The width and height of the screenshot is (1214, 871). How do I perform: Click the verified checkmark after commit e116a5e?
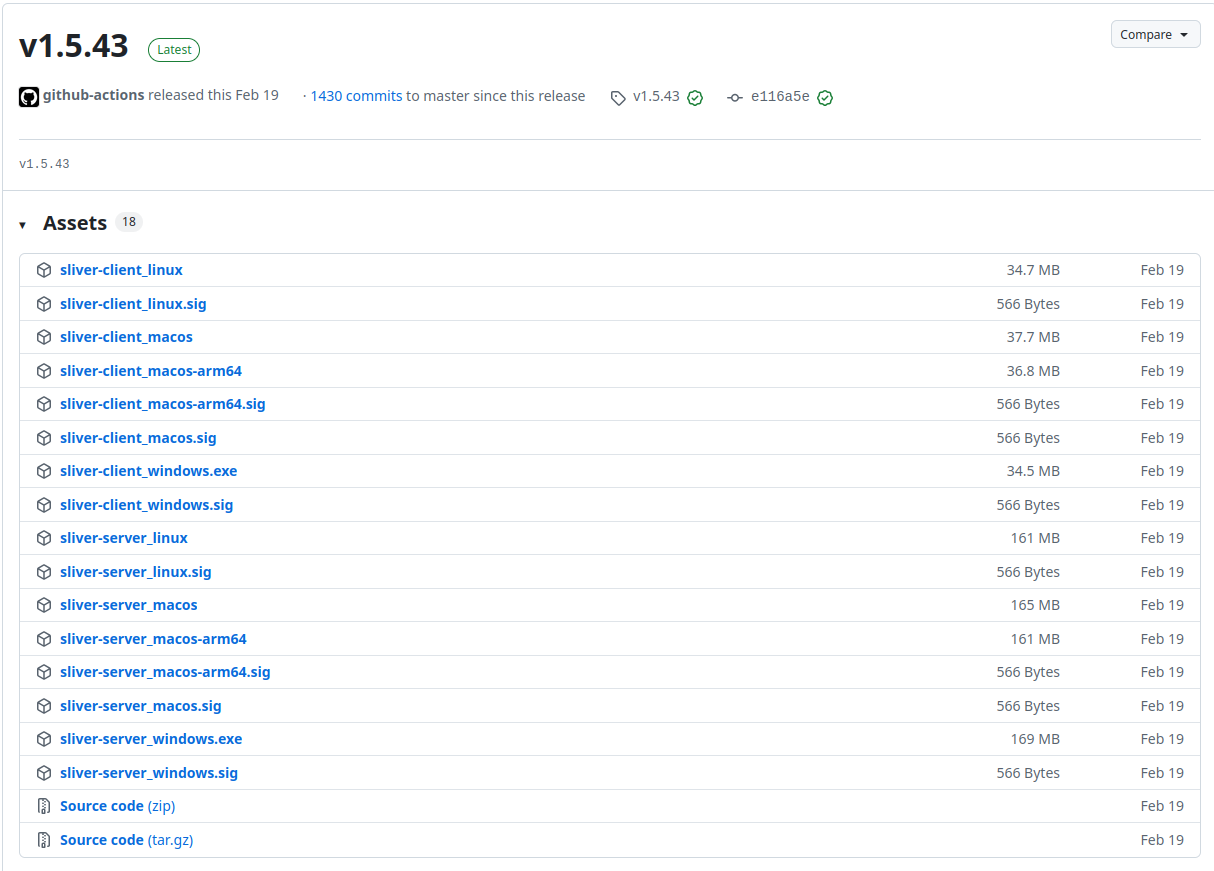click(825, 97)
